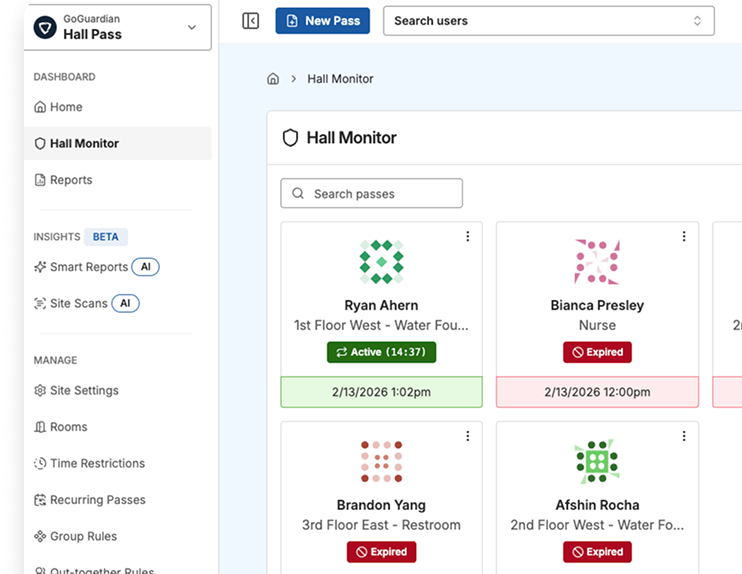Click the Expired badge on Afshin Rocha's card

click(597, 552)
